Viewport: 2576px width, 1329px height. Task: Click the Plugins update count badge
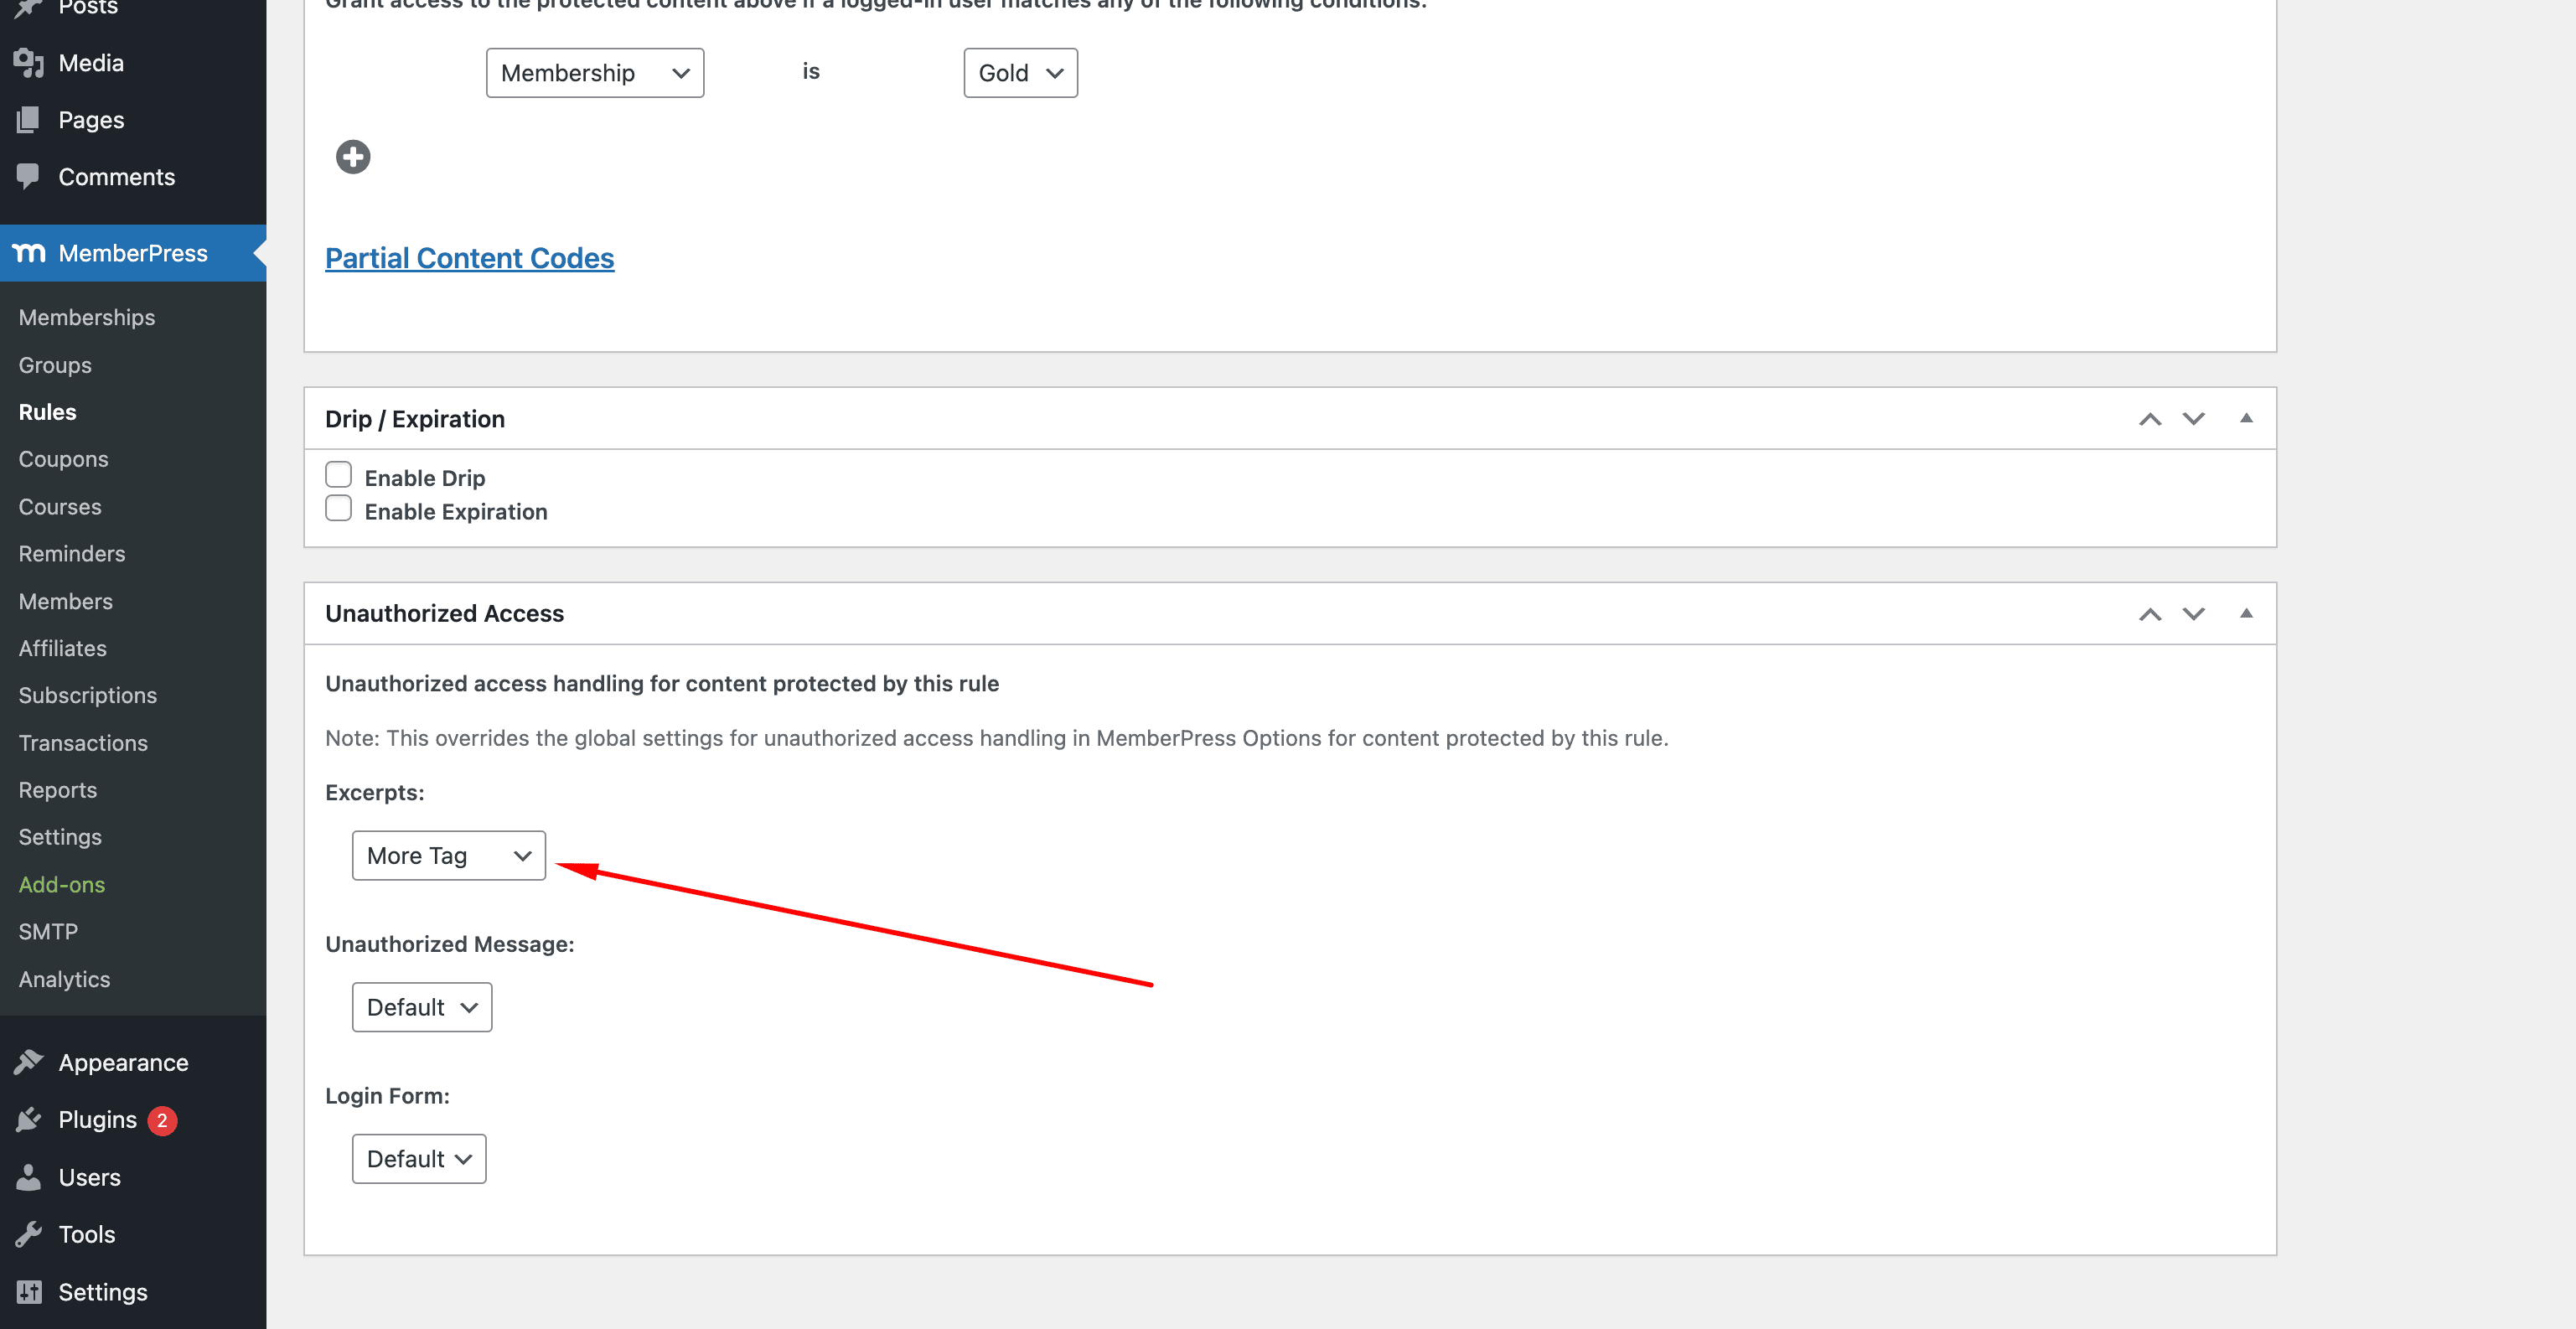tap(162, 1120)
